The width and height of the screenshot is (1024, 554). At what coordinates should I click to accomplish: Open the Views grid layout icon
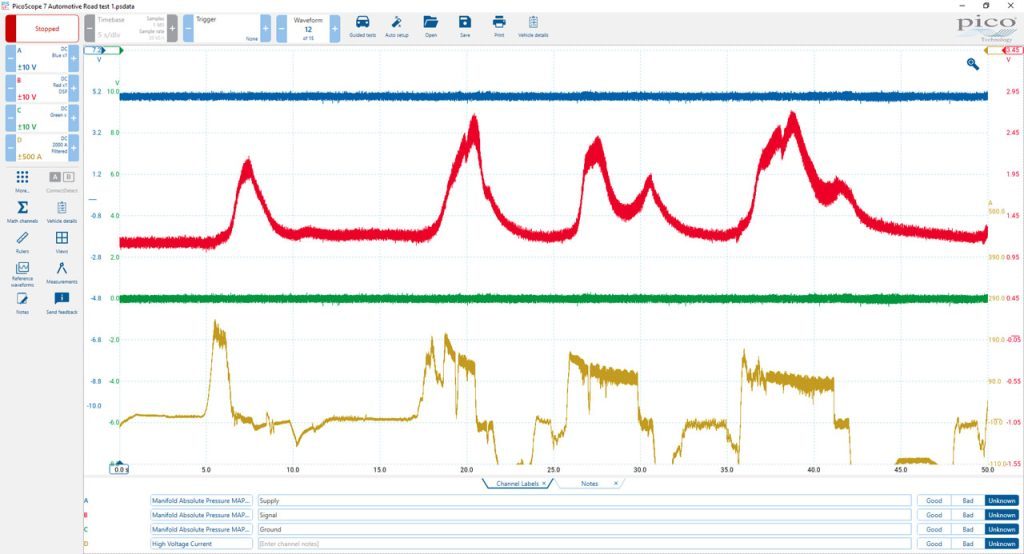click(62, 241)
